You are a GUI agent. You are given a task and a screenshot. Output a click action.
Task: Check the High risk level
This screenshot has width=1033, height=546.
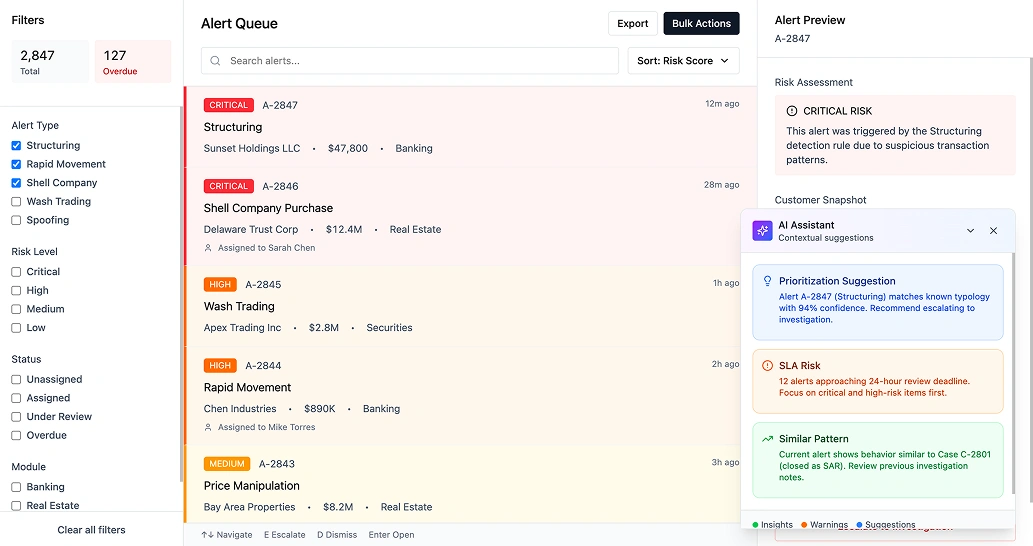pos(16,290)
